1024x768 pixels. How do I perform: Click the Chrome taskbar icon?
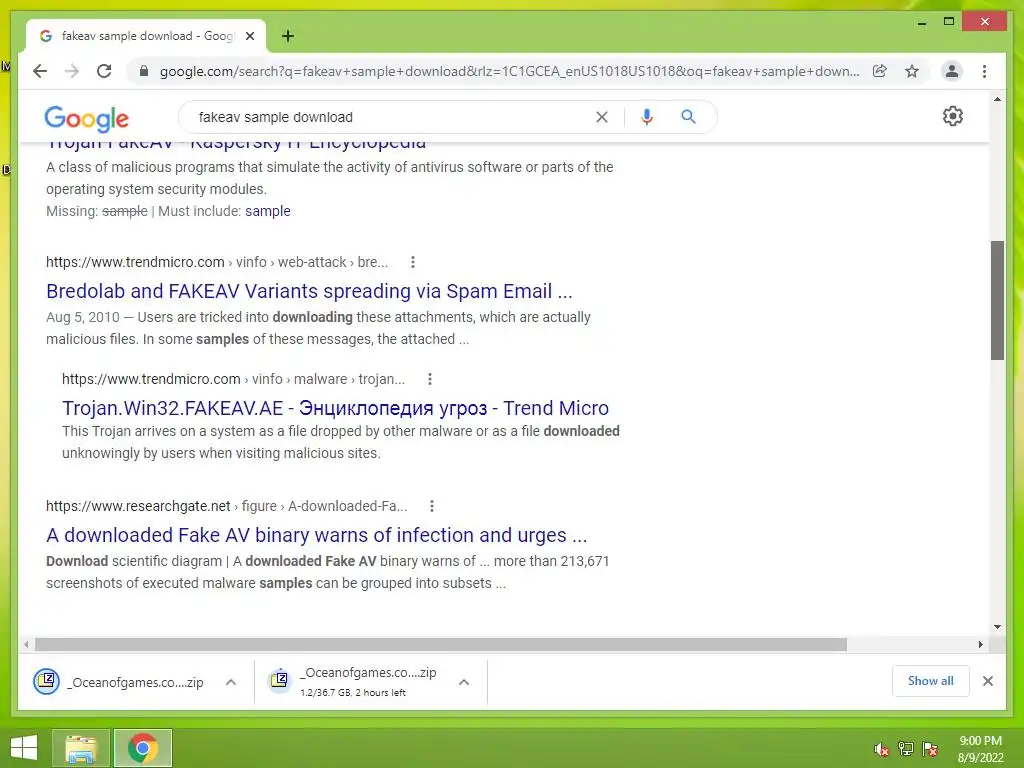click(143, 748)
